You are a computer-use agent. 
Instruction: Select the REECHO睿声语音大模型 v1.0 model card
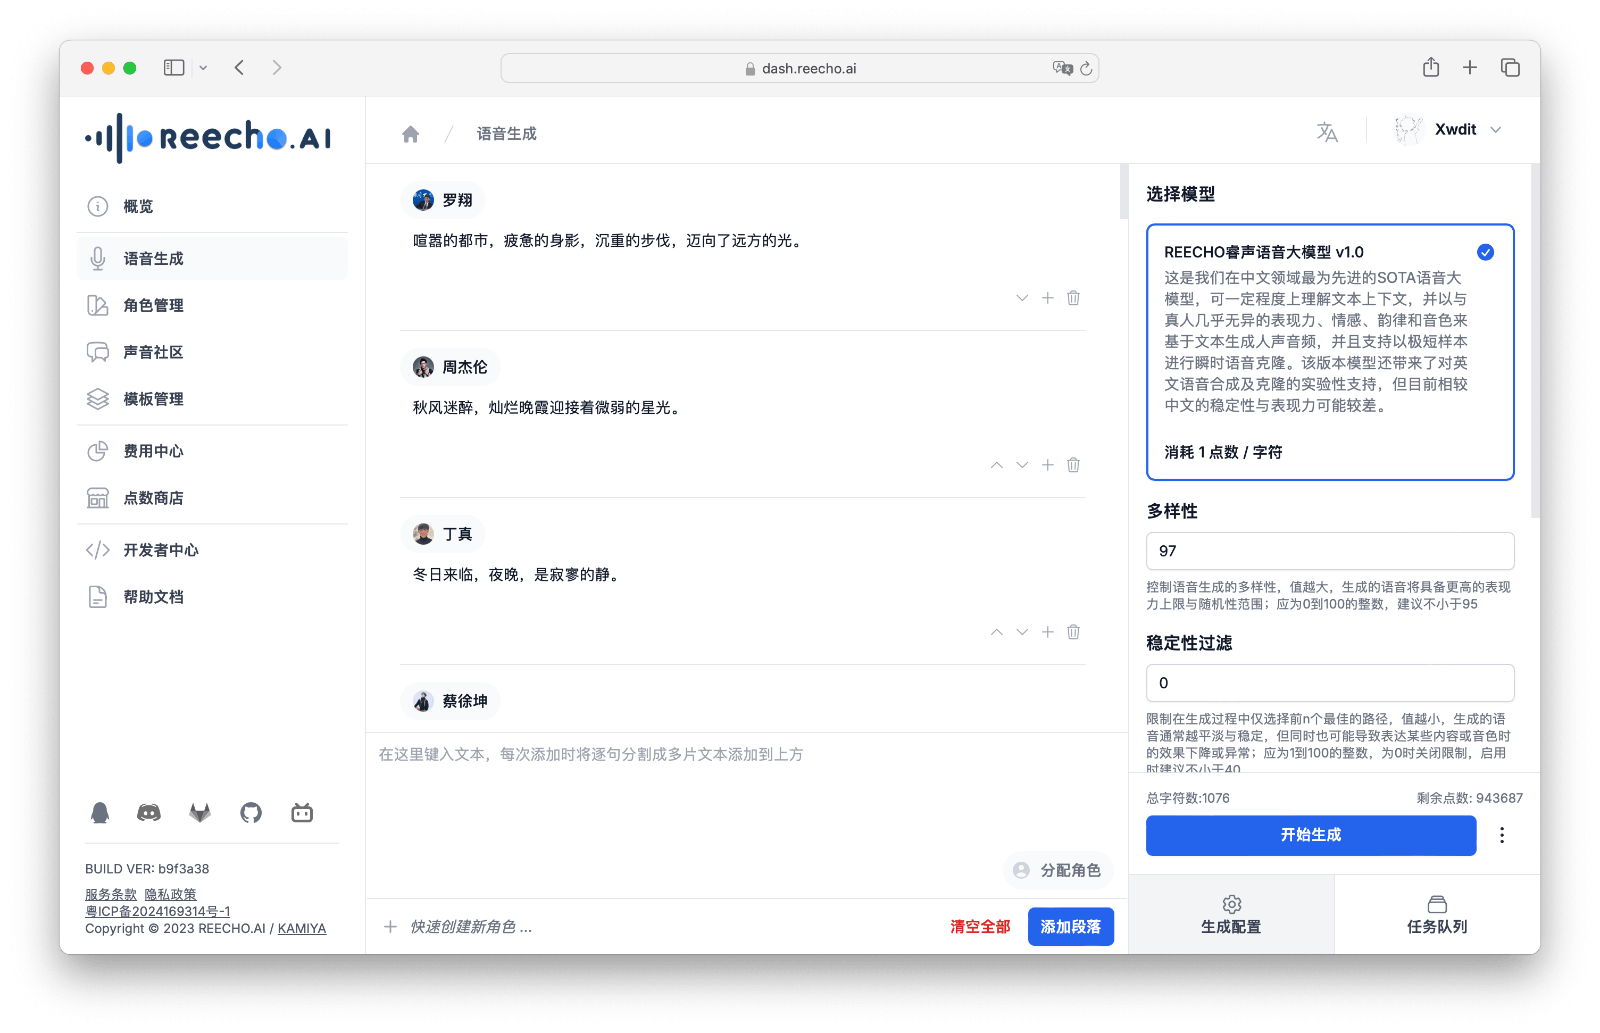point(1330,352)
